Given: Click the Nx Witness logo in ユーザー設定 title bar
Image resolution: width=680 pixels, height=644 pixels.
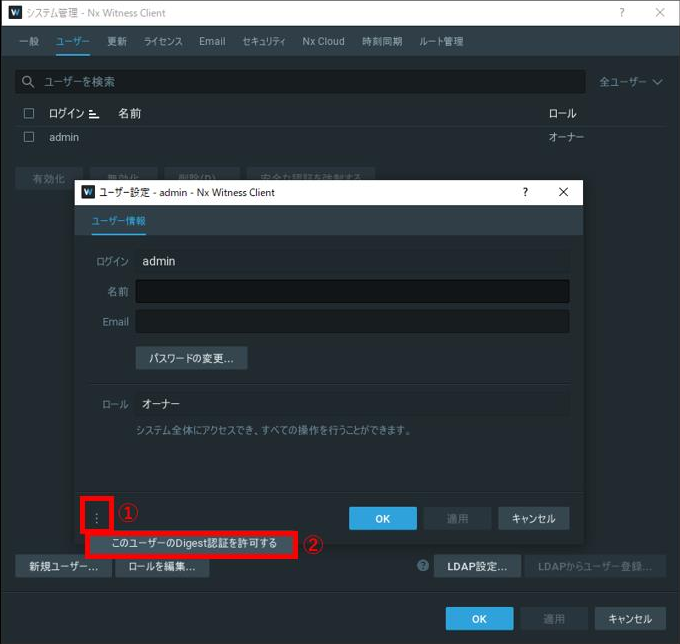Looking at the screenshot, I should coord(88,192).
